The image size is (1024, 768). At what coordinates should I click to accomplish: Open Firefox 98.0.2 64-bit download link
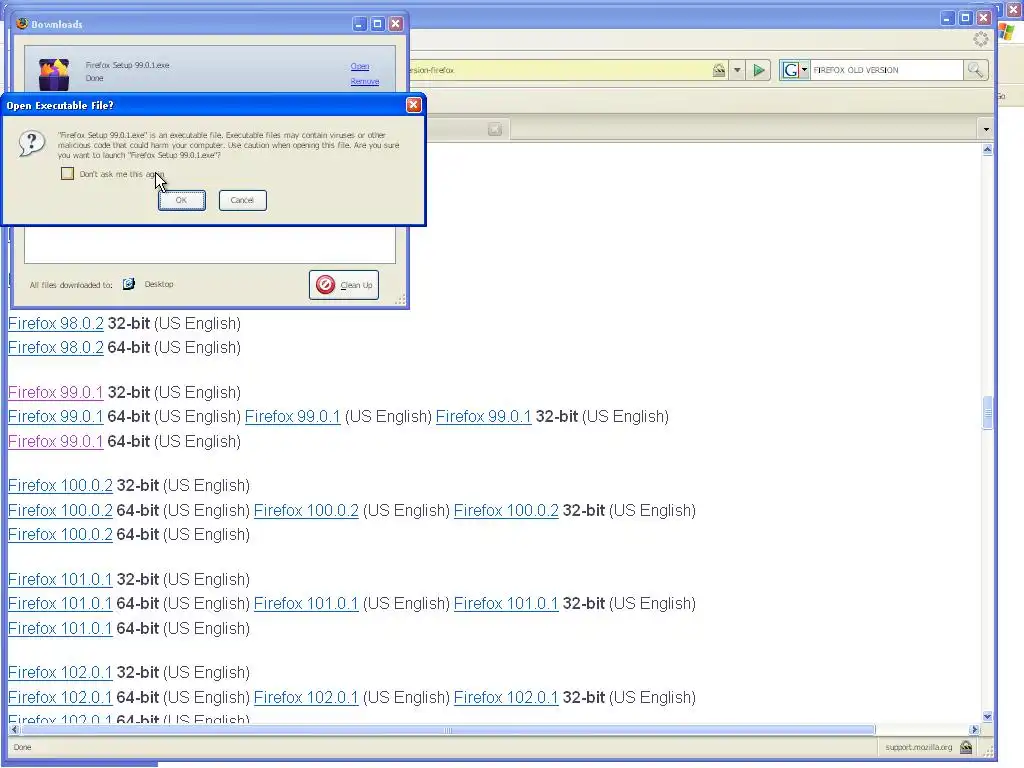(56, 347)
